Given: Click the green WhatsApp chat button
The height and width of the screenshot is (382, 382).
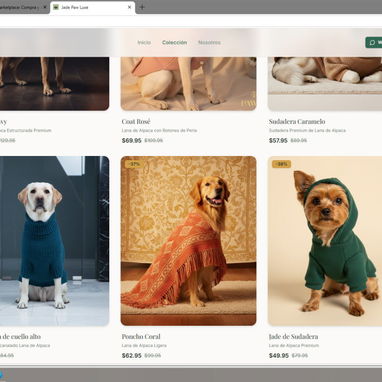Looking at the screenshot, I should [374, 42].
